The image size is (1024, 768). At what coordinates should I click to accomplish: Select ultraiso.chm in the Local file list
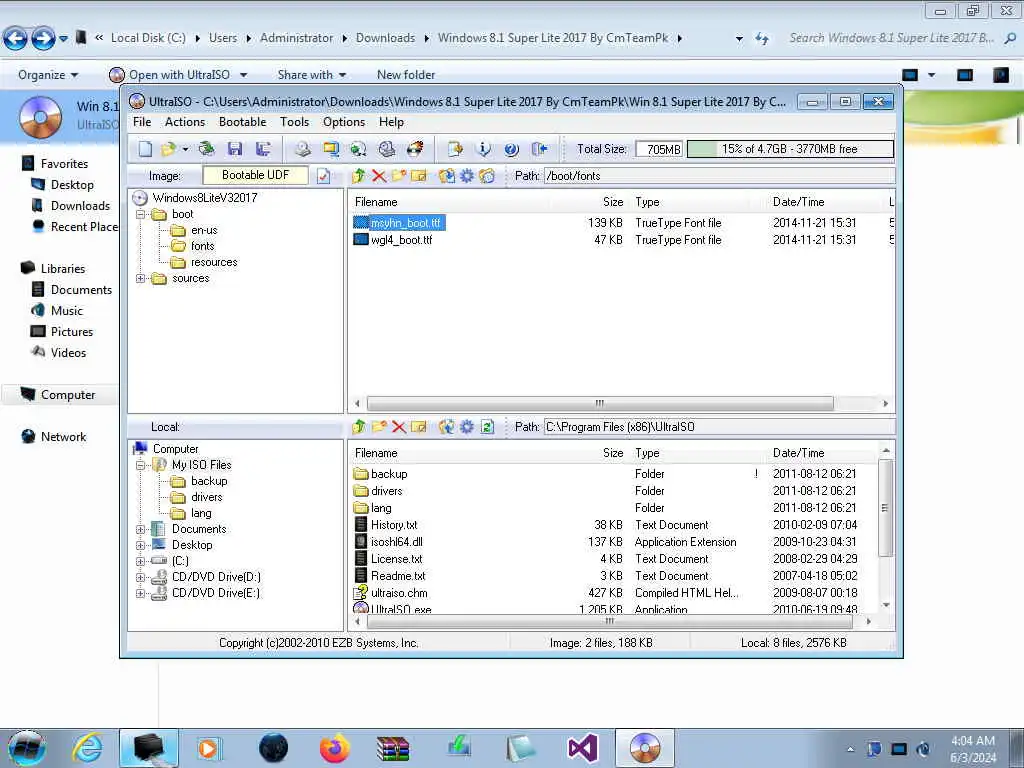[399, 593]
